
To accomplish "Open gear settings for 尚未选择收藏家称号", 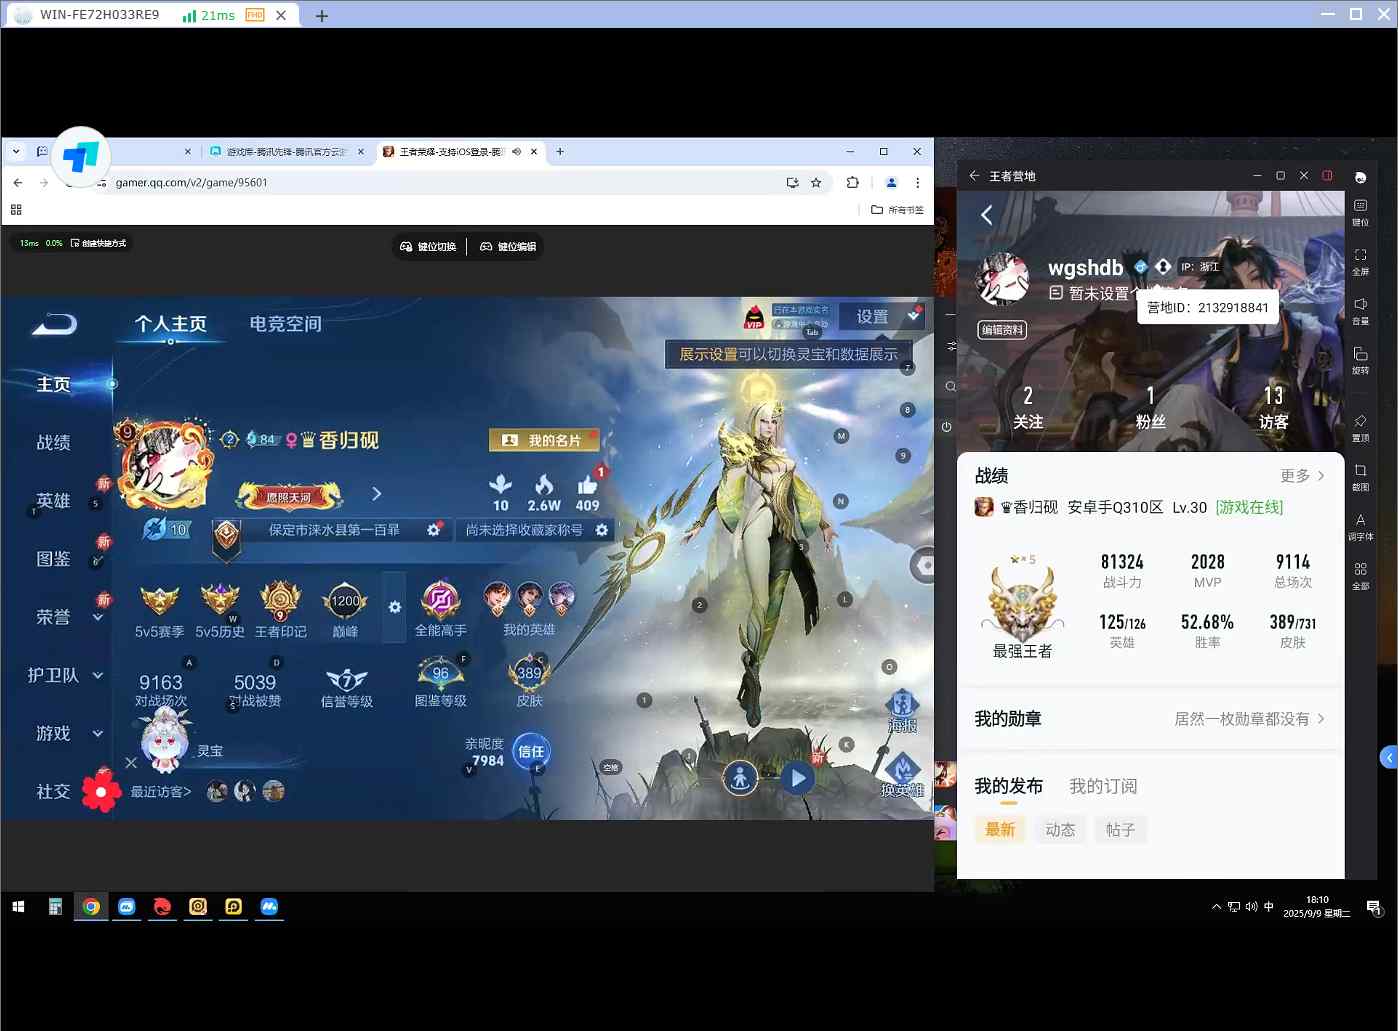I will 602,530.
